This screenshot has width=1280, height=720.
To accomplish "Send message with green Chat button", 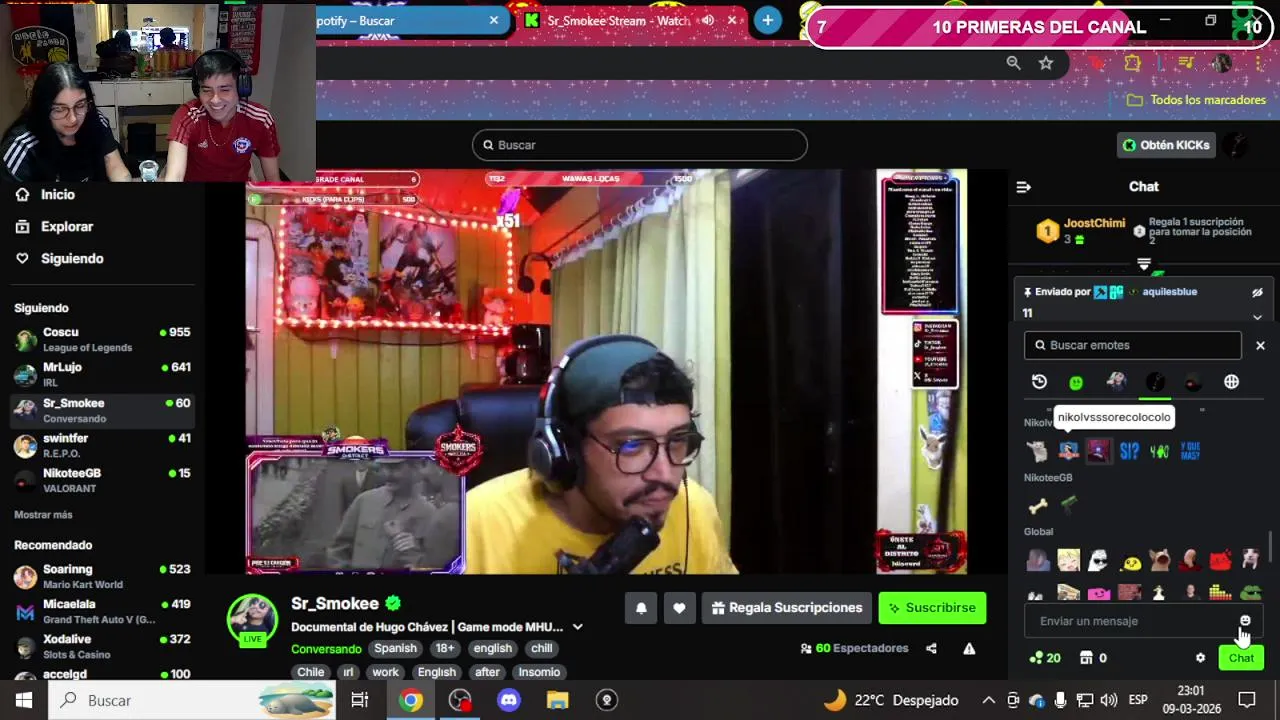I will [1241, 658].
